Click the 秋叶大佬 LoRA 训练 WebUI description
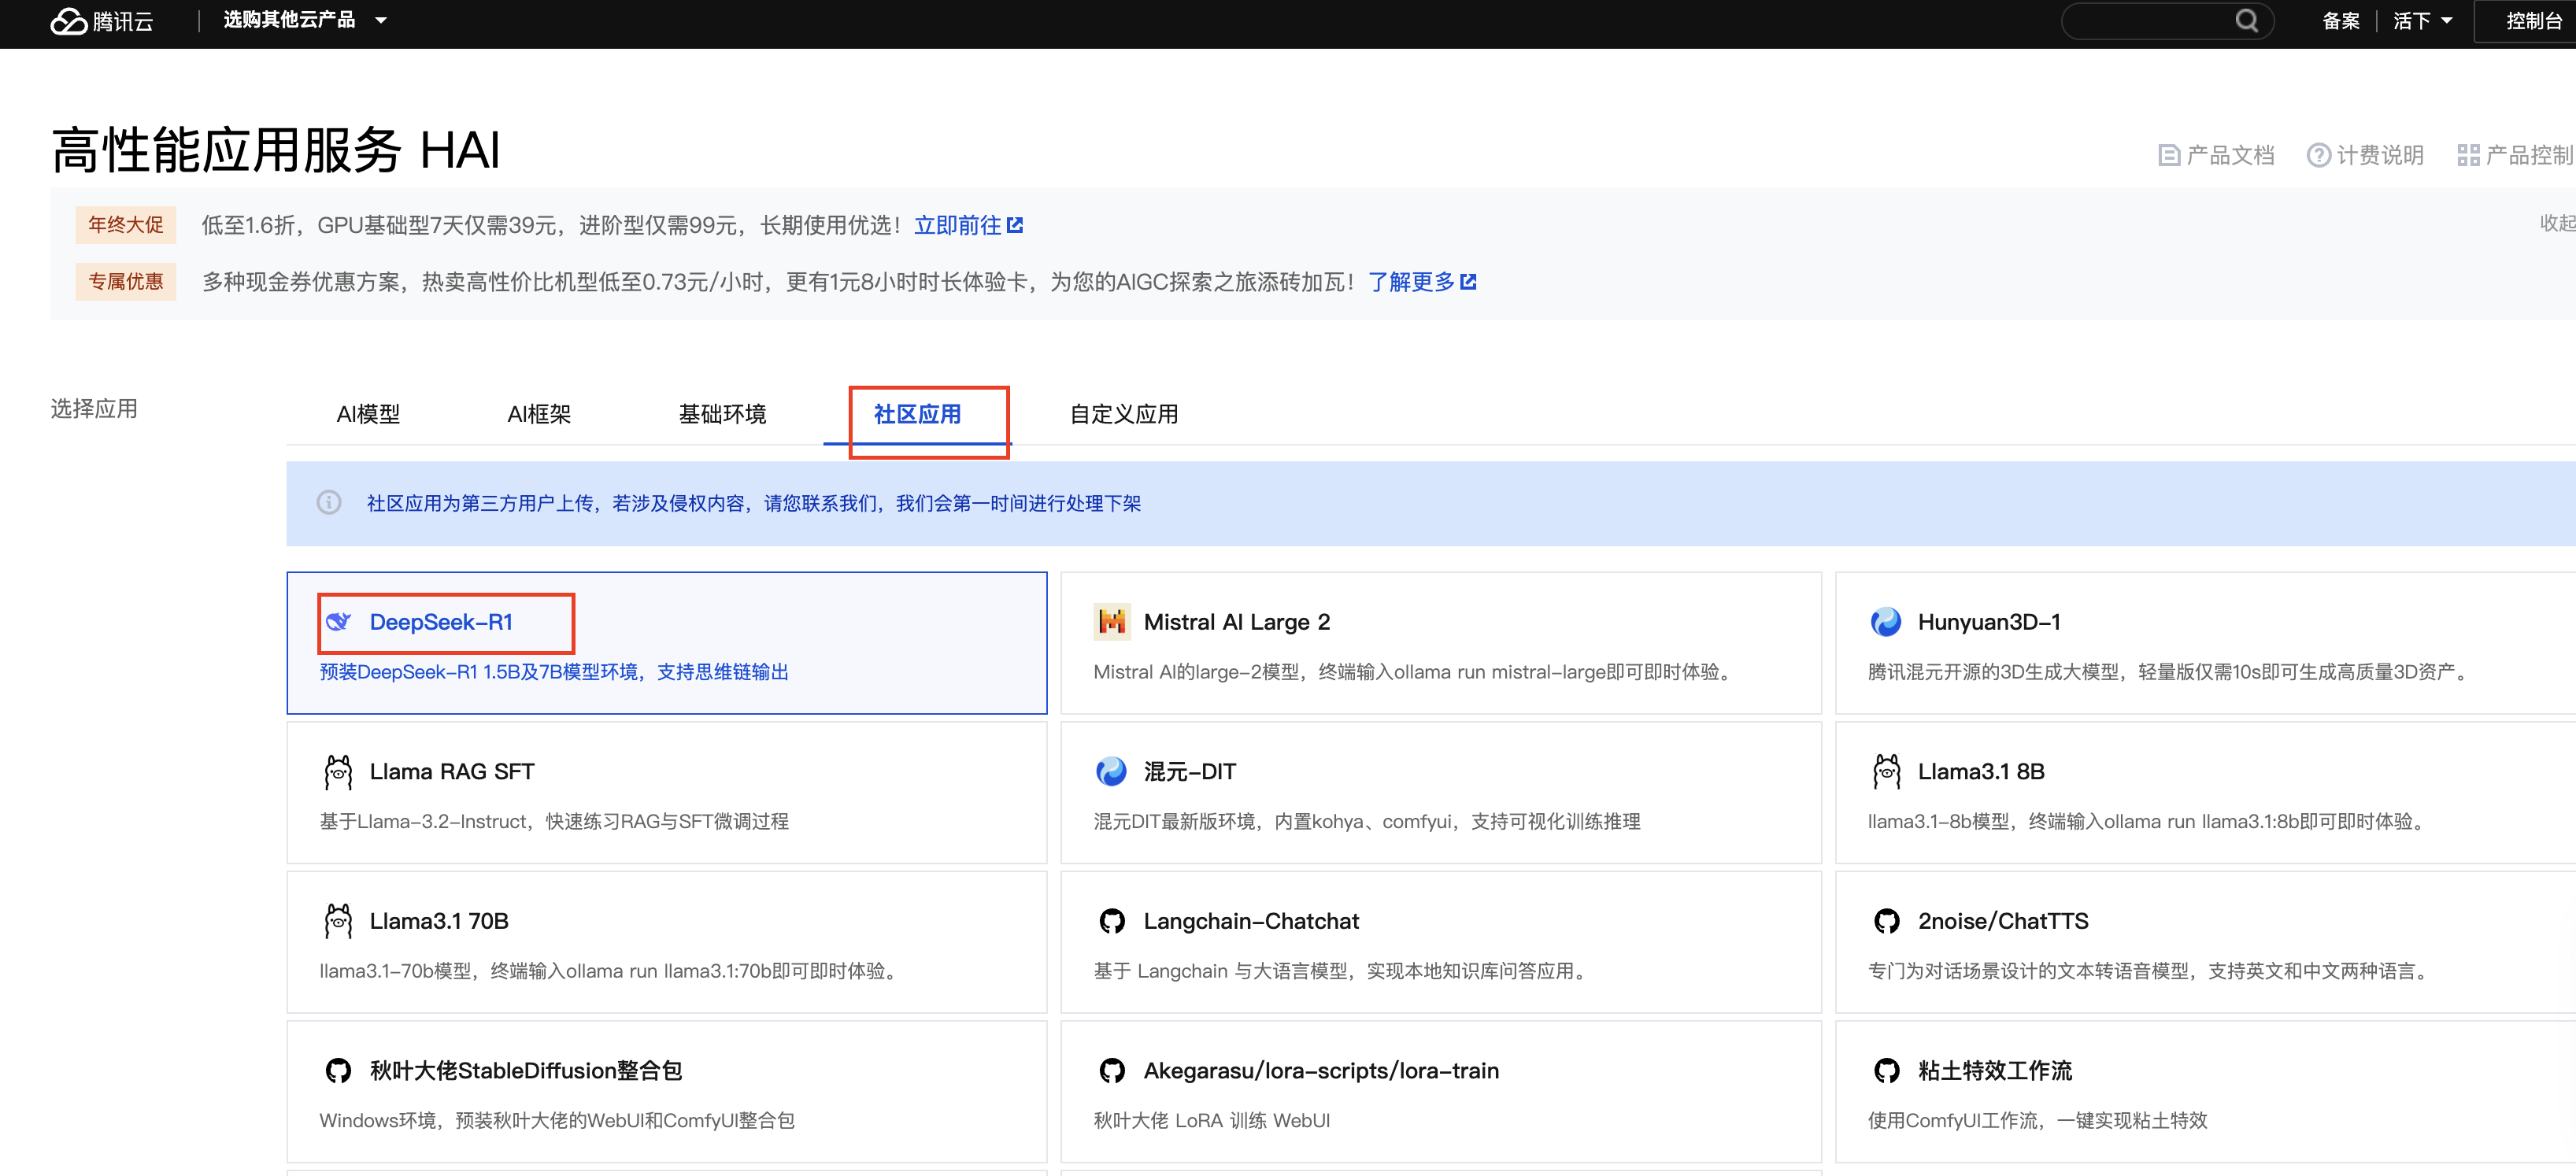The image size is (2576, 1176). pyautogui.click(x=1212, y=1121)
